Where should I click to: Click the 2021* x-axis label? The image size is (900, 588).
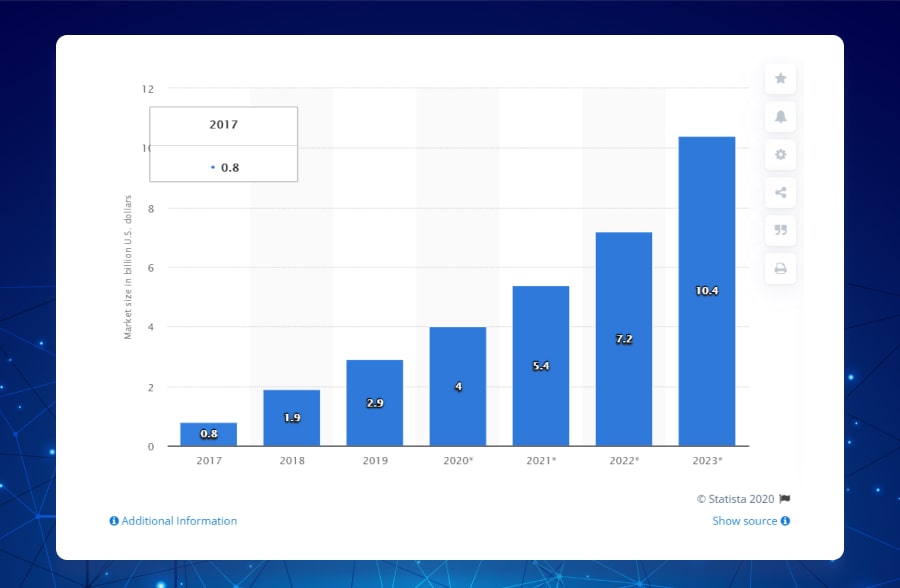[541, 461]
